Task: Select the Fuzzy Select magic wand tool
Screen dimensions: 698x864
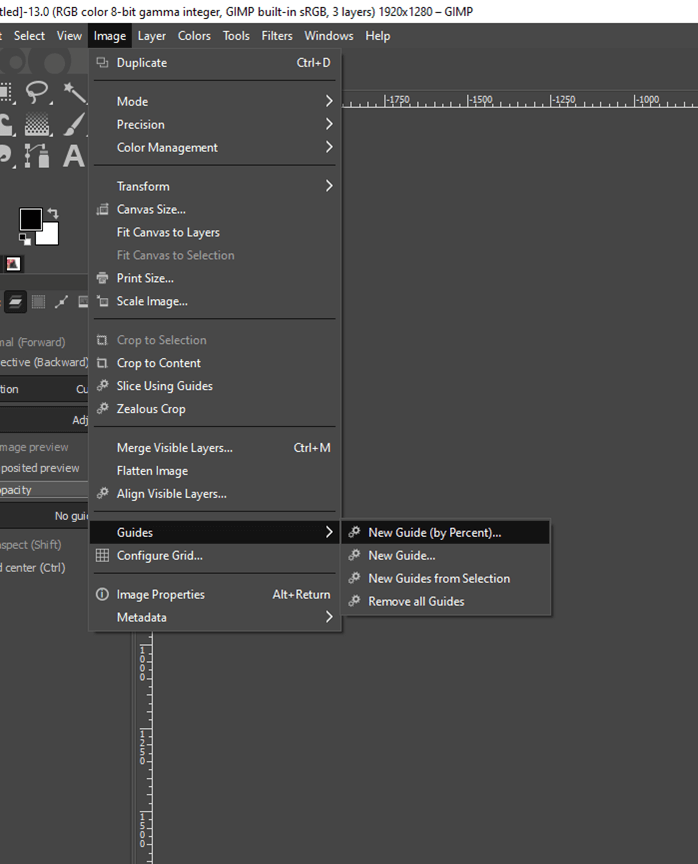Action: [74, 92]
